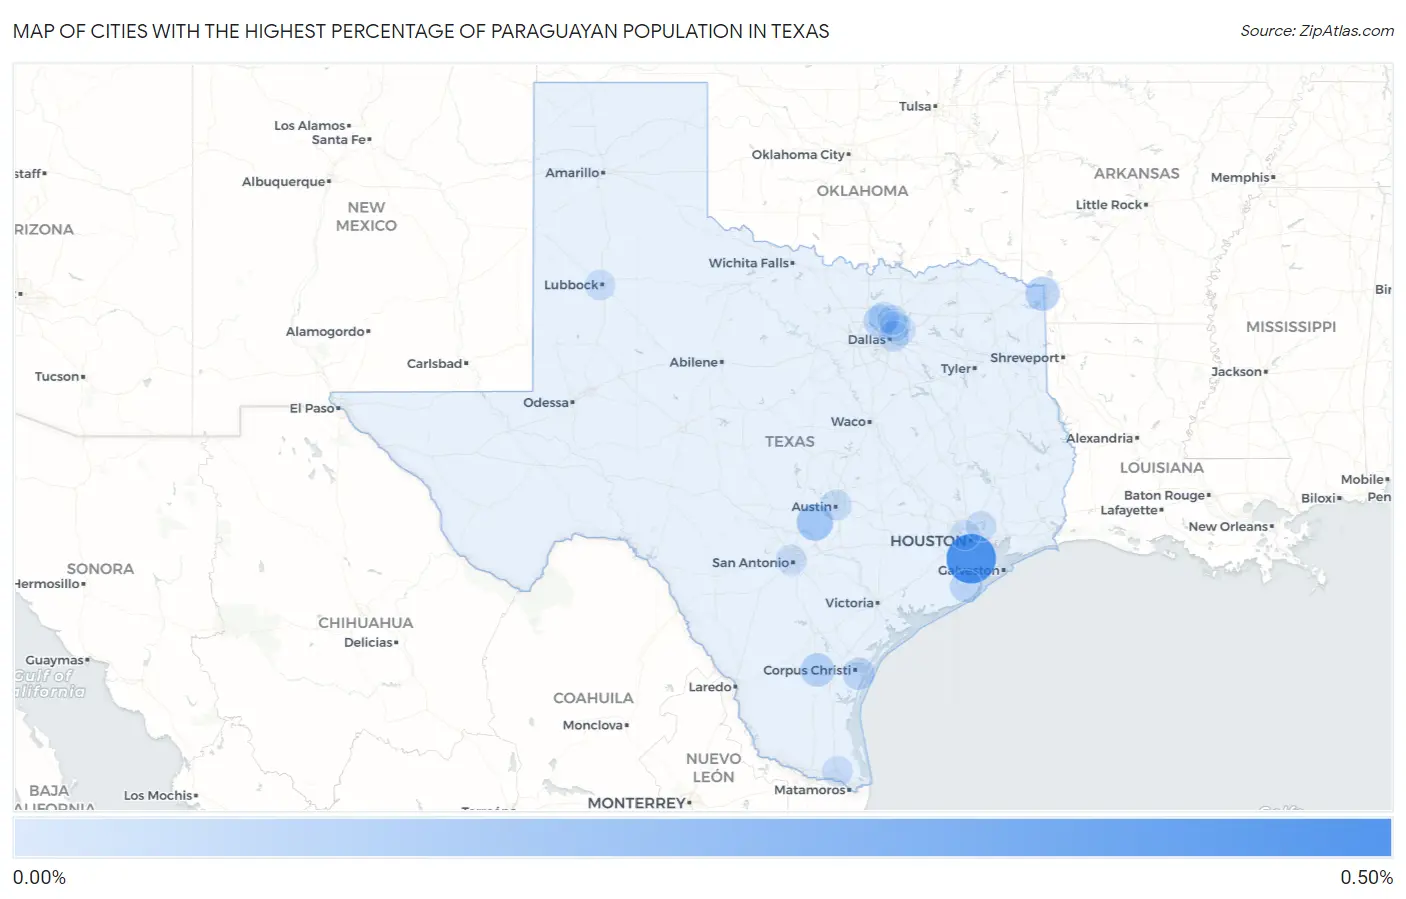
Task: Click the Source: ZipAtlas.com text
Action: click(1317, 31)
